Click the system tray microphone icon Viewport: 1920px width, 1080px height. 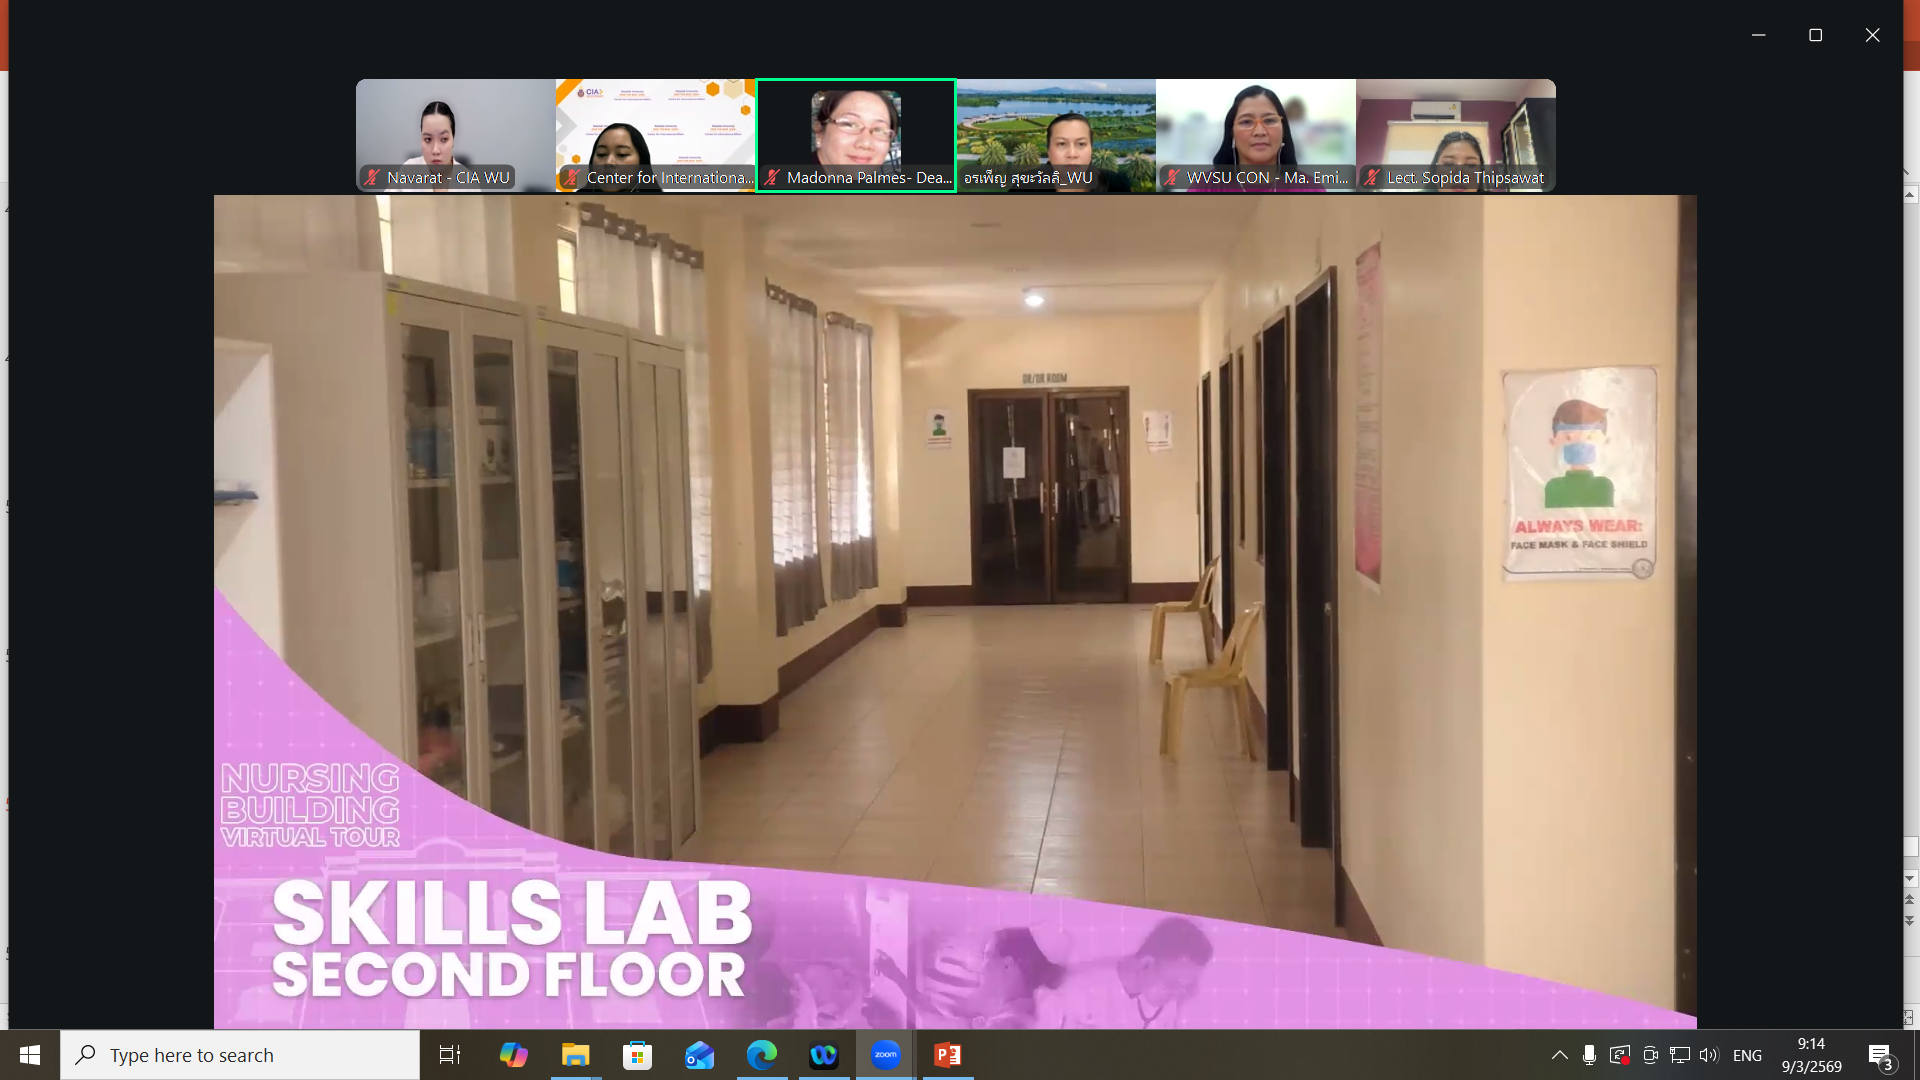pyautogui.click(x=1589, y=1055)
